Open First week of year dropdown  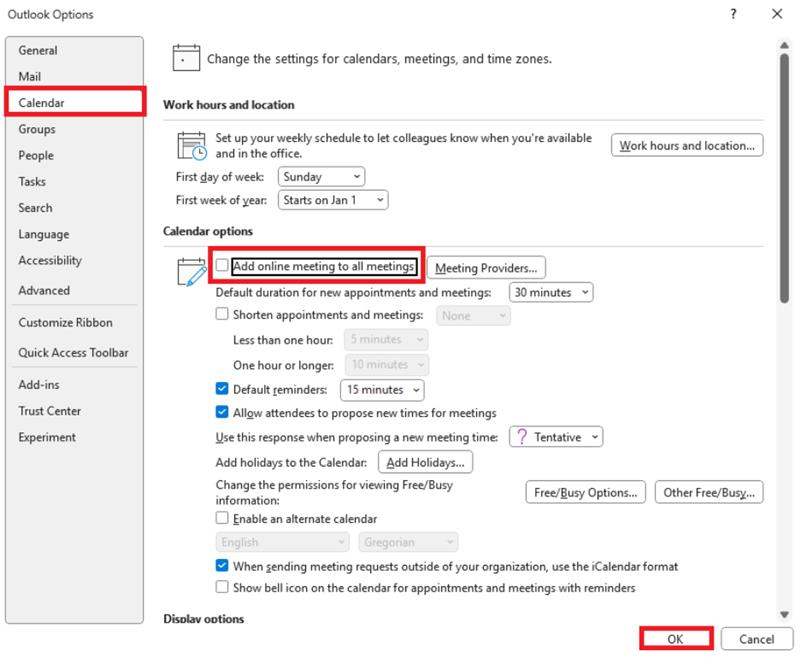point(333,200)
